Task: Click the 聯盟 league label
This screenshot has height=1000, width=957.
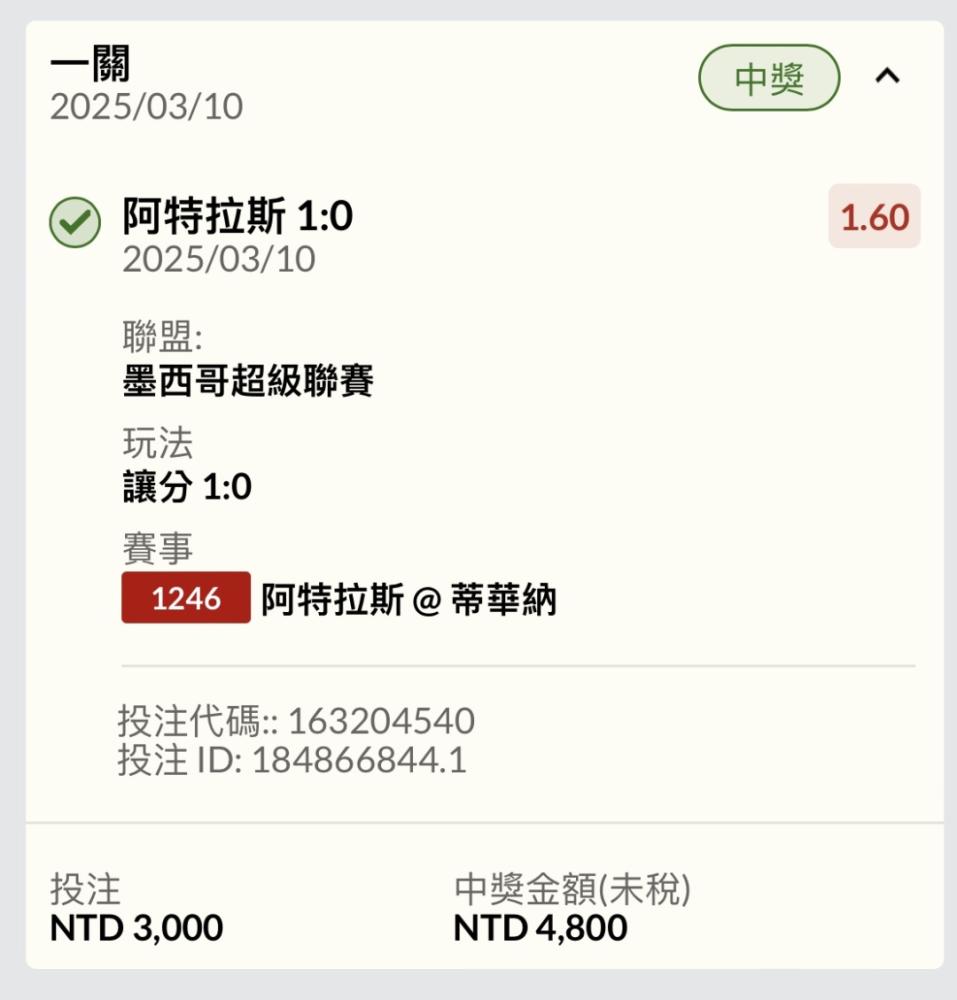Action: pos(162,336)
